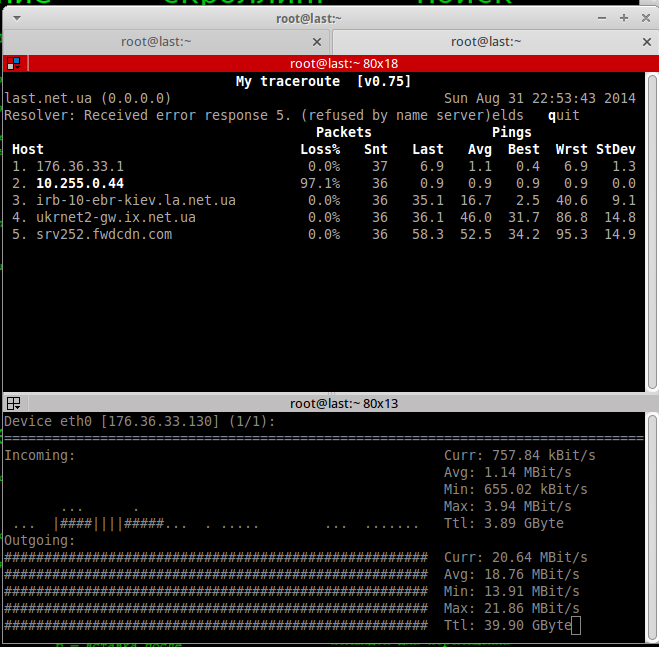Click the Loss% column header

tap(320, 149)
